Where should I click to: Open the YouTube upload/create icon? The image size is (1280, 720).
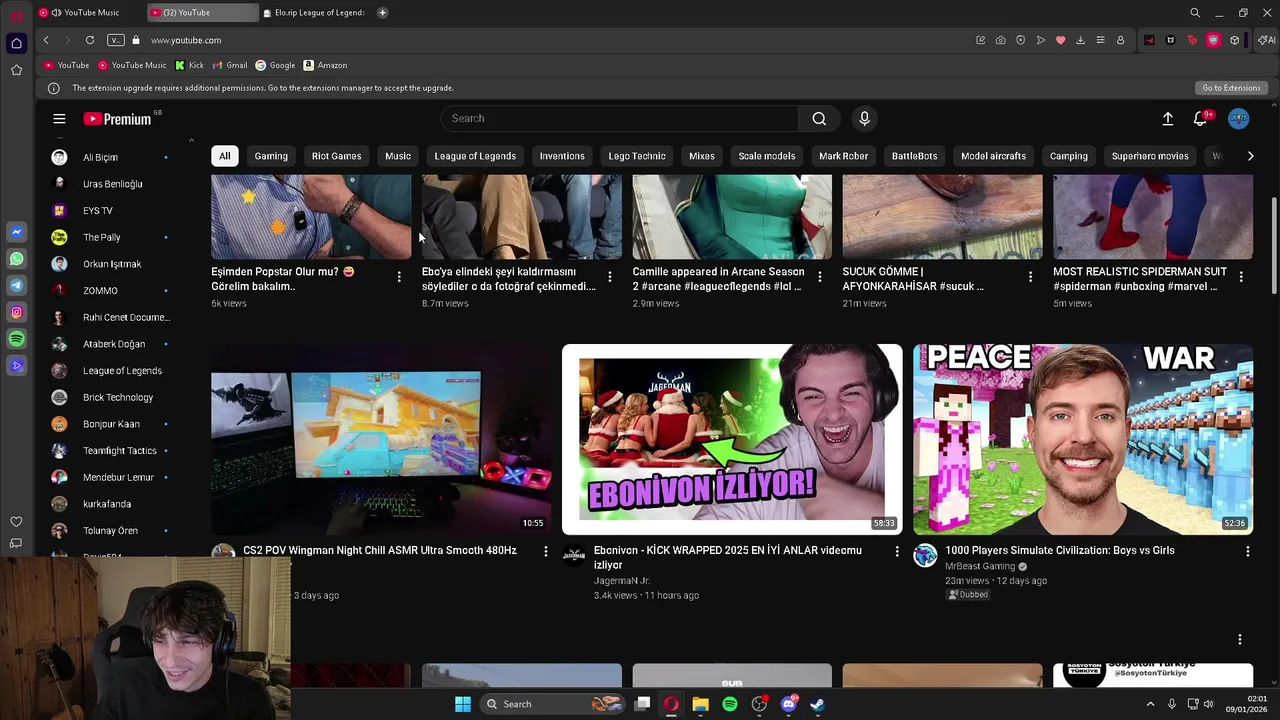pos(1167,119)
